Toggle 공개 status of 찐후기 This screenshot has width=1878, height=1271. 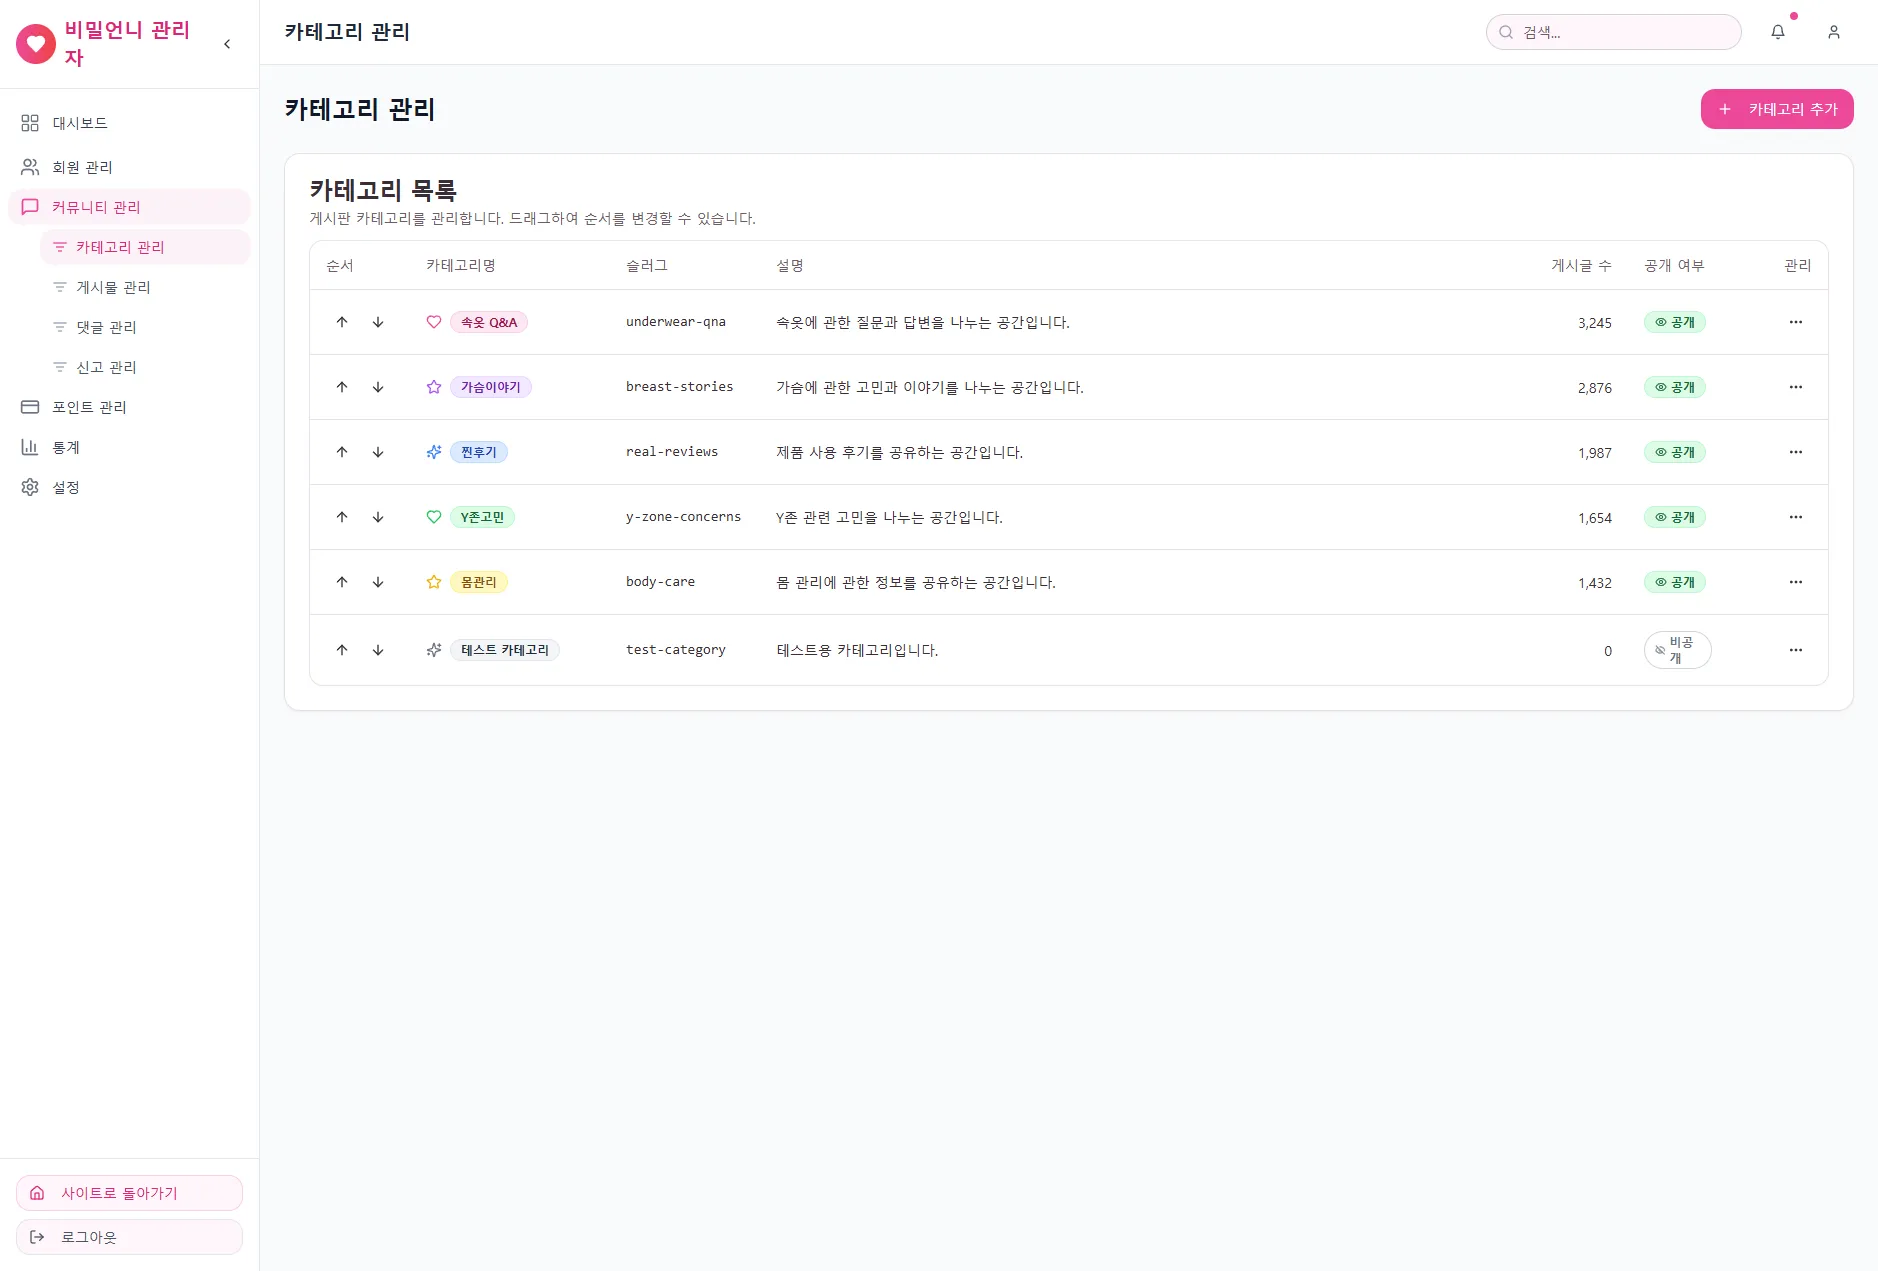tap(1675, 452)
